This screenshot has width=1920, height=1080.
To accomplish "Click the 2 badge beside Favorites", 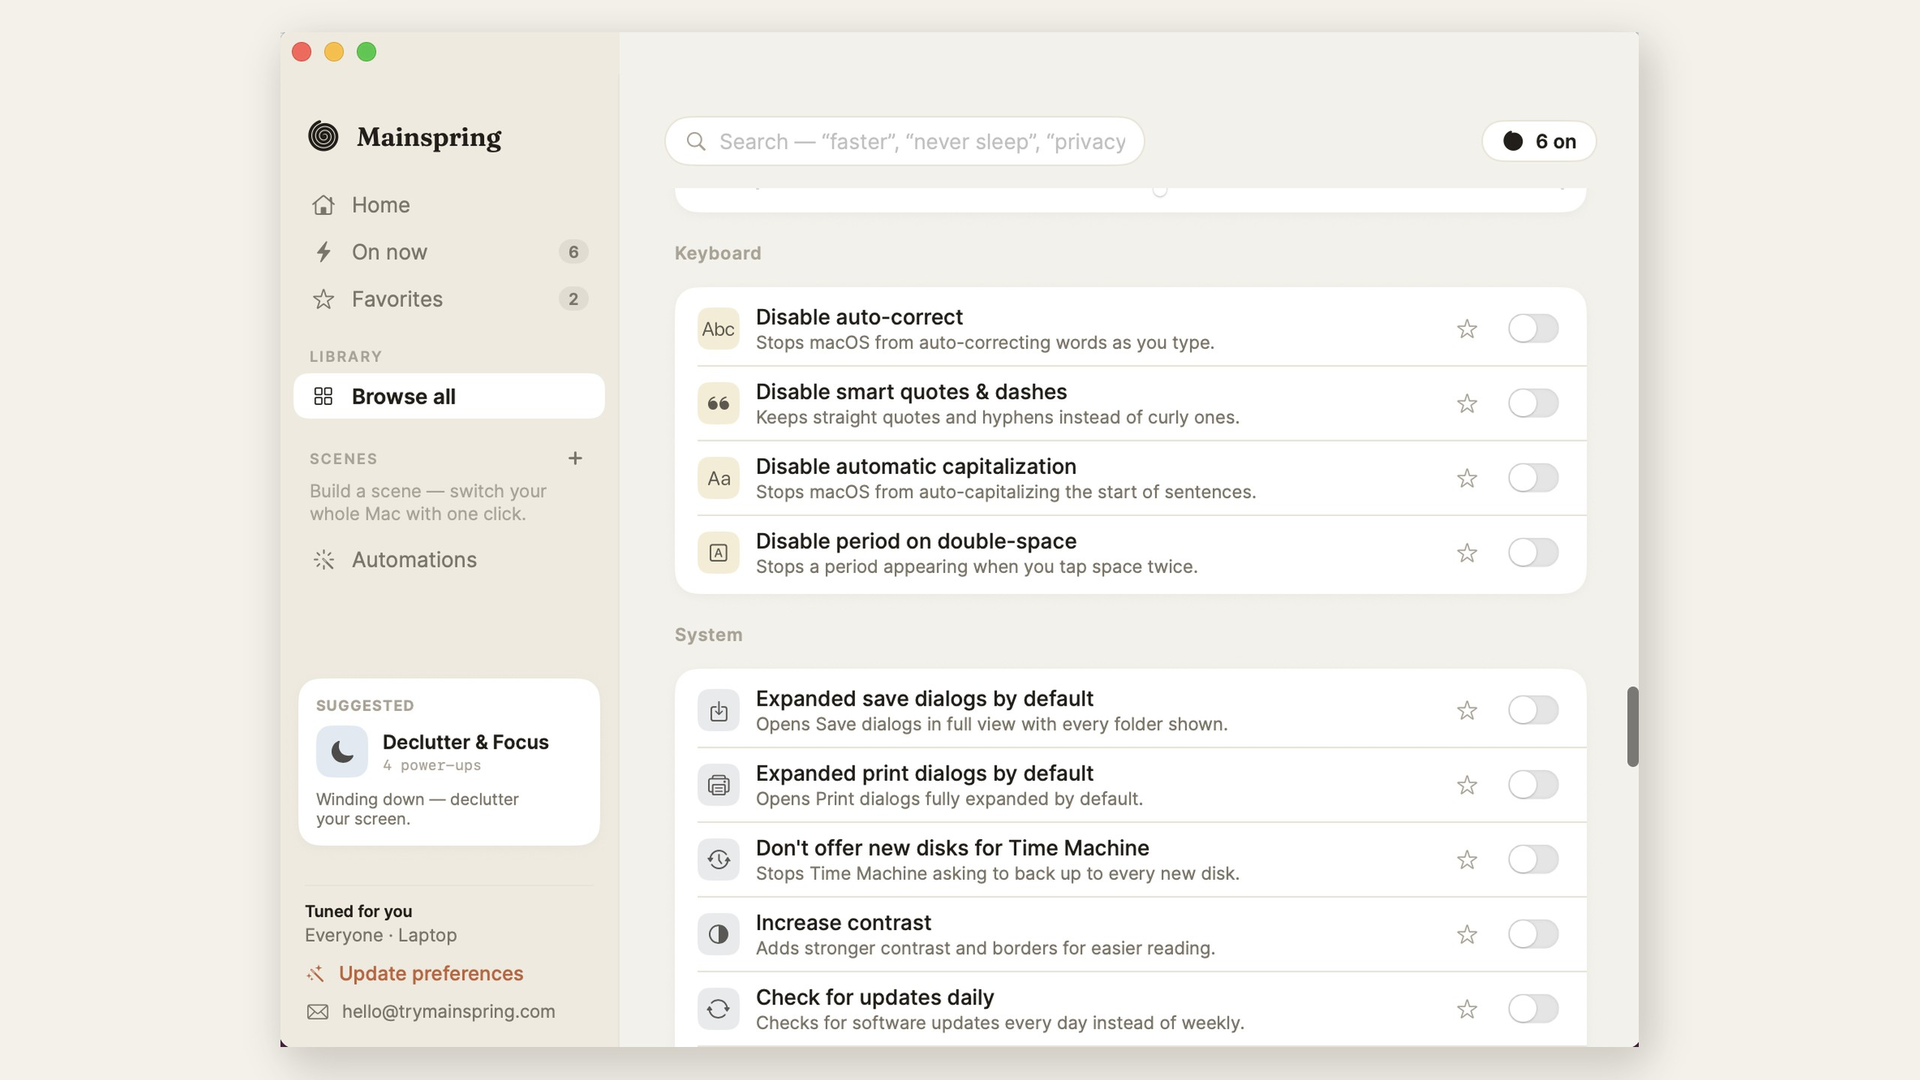I will [x=573, y=299].
